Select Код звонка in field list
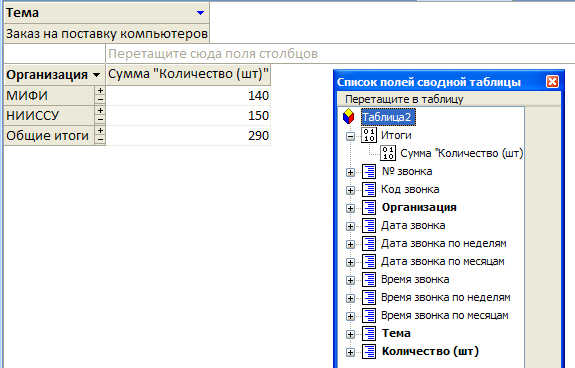The height and width of the screenshot is (368, 575). pos(410,189)
